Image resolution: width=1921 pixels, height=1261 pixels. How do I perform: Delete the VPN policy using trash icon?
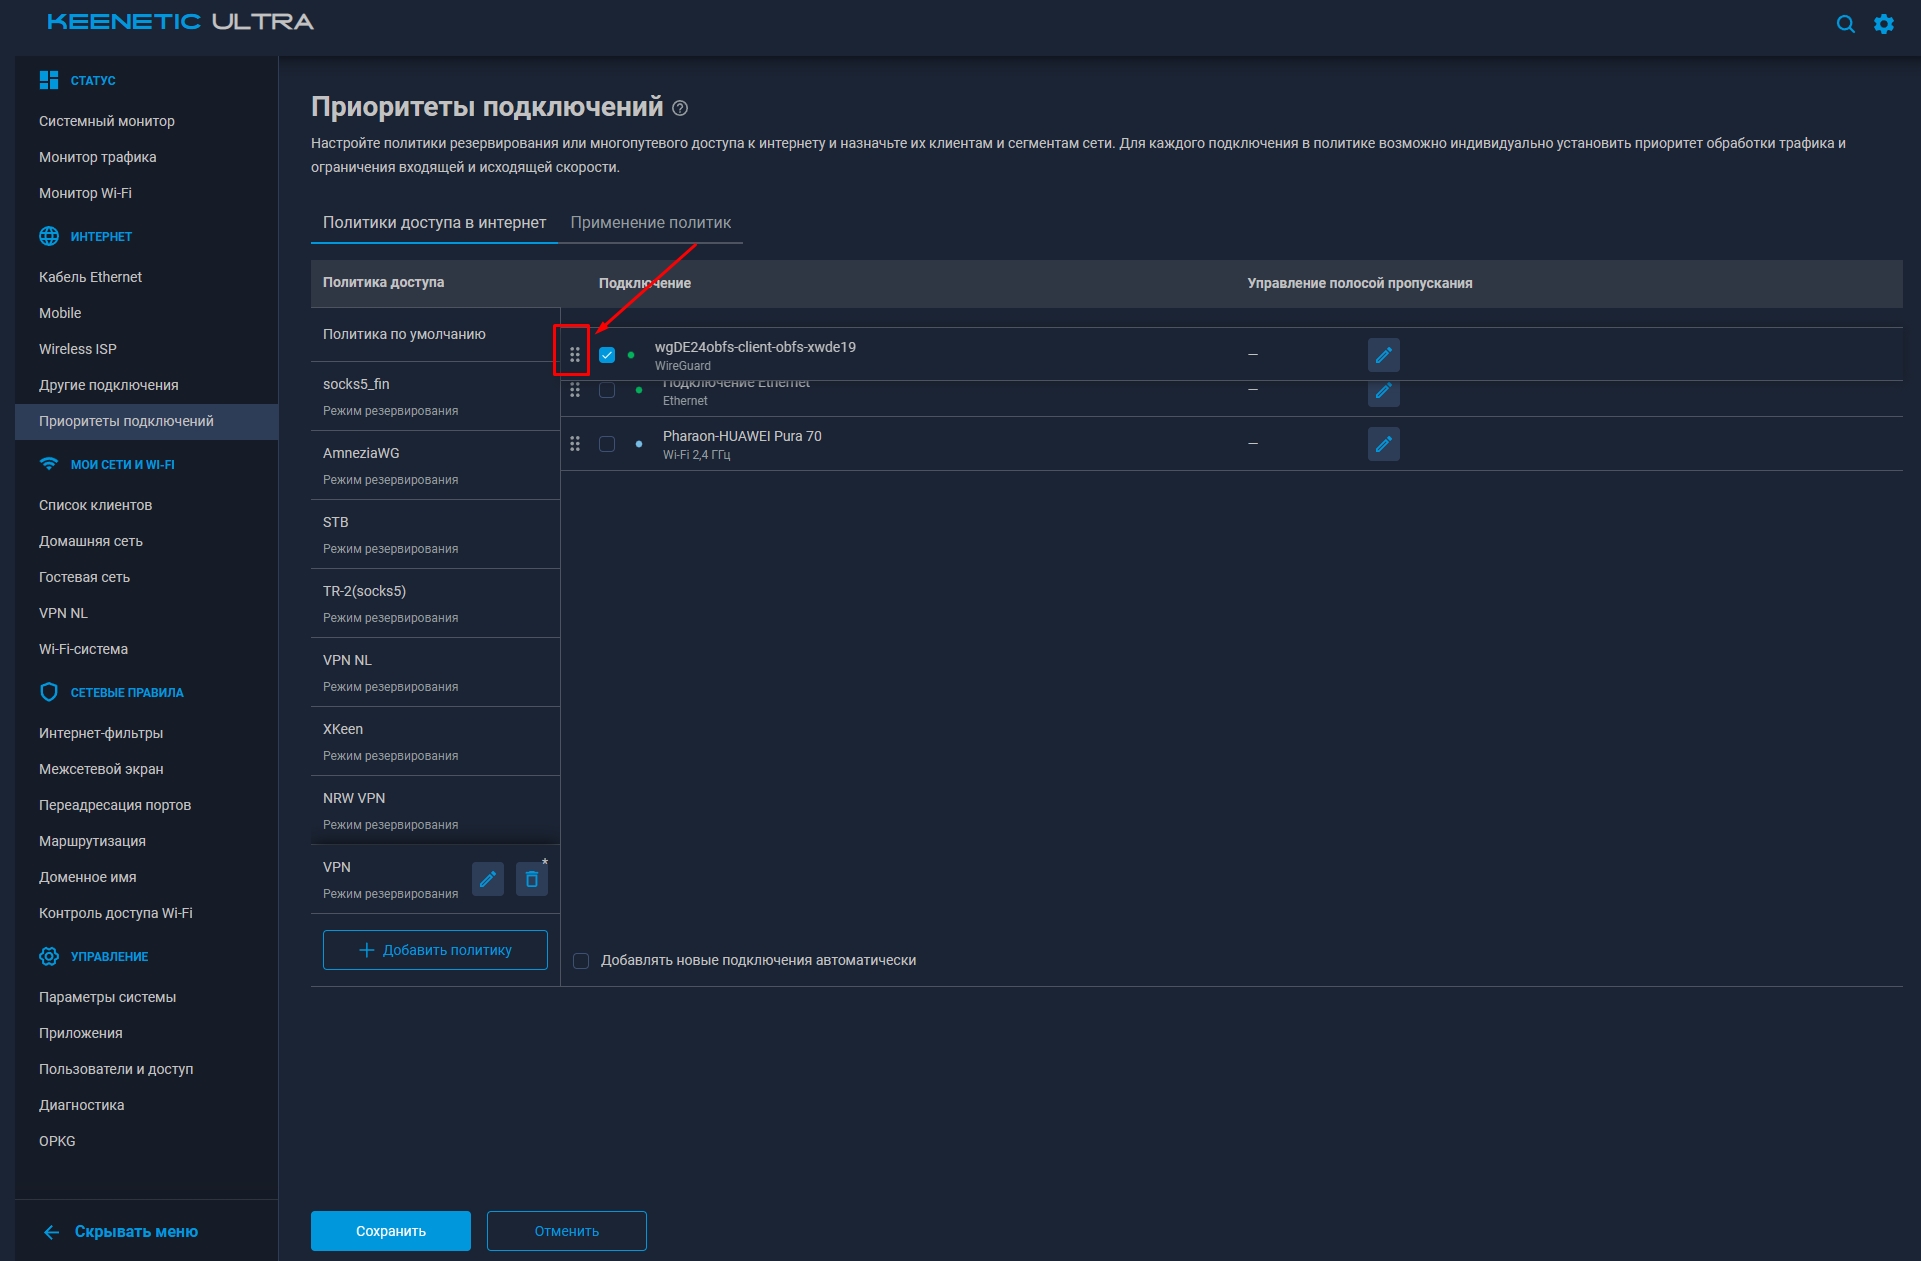point(531,879)
